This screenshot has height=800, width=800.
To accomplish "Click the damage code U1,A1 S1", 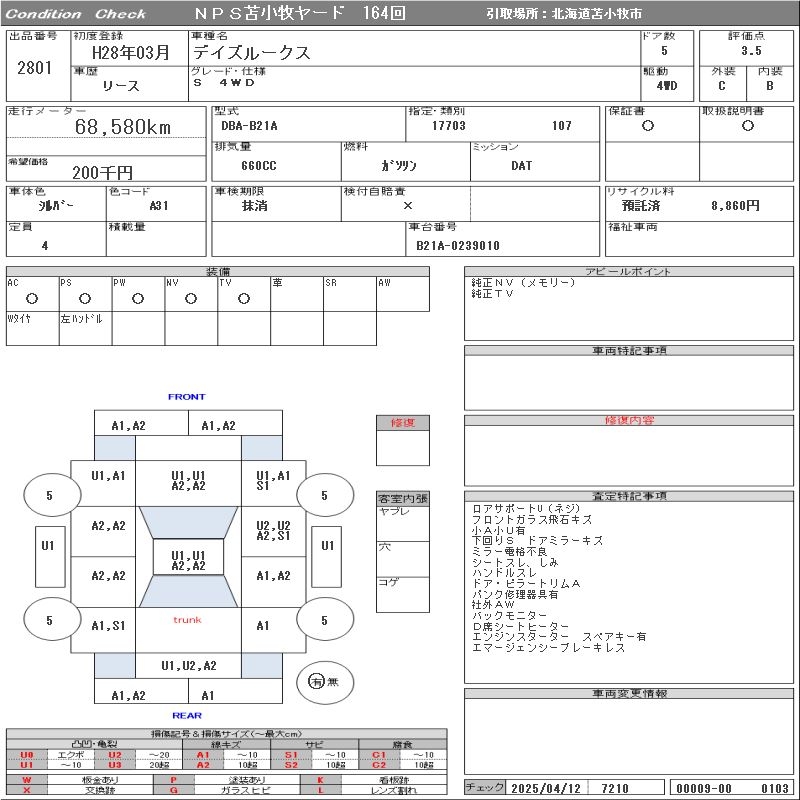I will tap(273, 481).
